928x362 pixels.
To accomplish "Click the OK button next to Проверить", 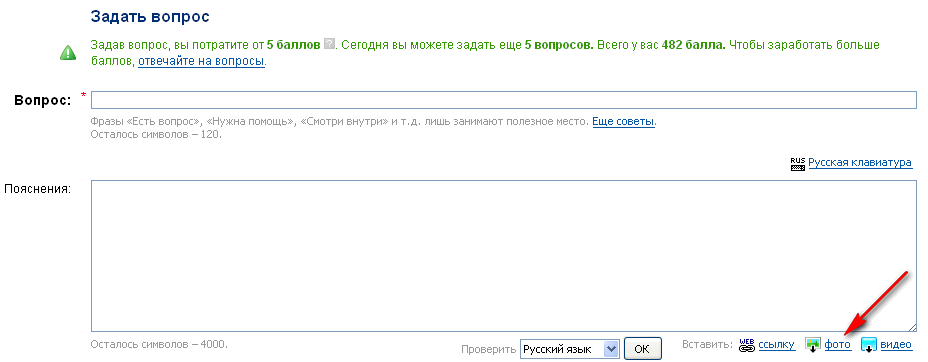I will (642, 349).
